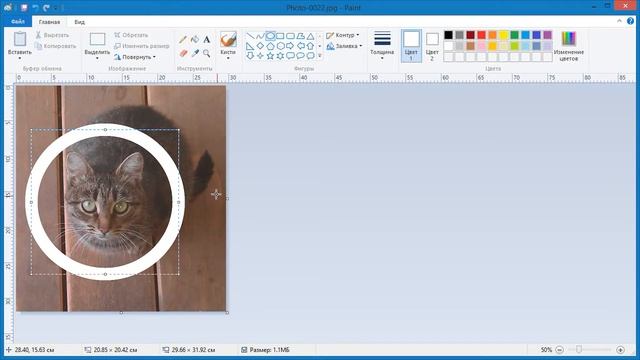Select the Pencil tool
The image size is (640, 360).
click(x=183, y=40)
